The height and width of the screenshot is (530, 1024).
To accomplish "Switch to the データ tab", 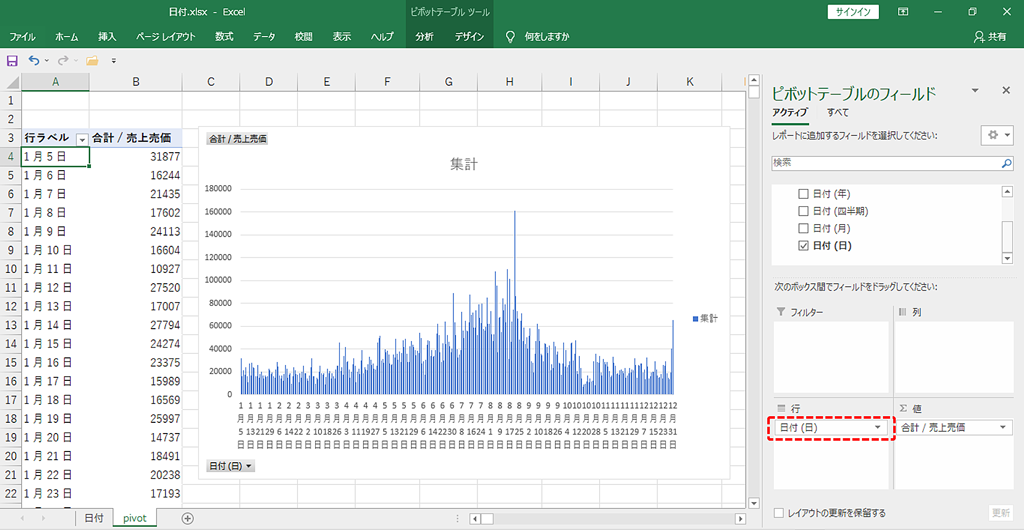I will [264, 37].
